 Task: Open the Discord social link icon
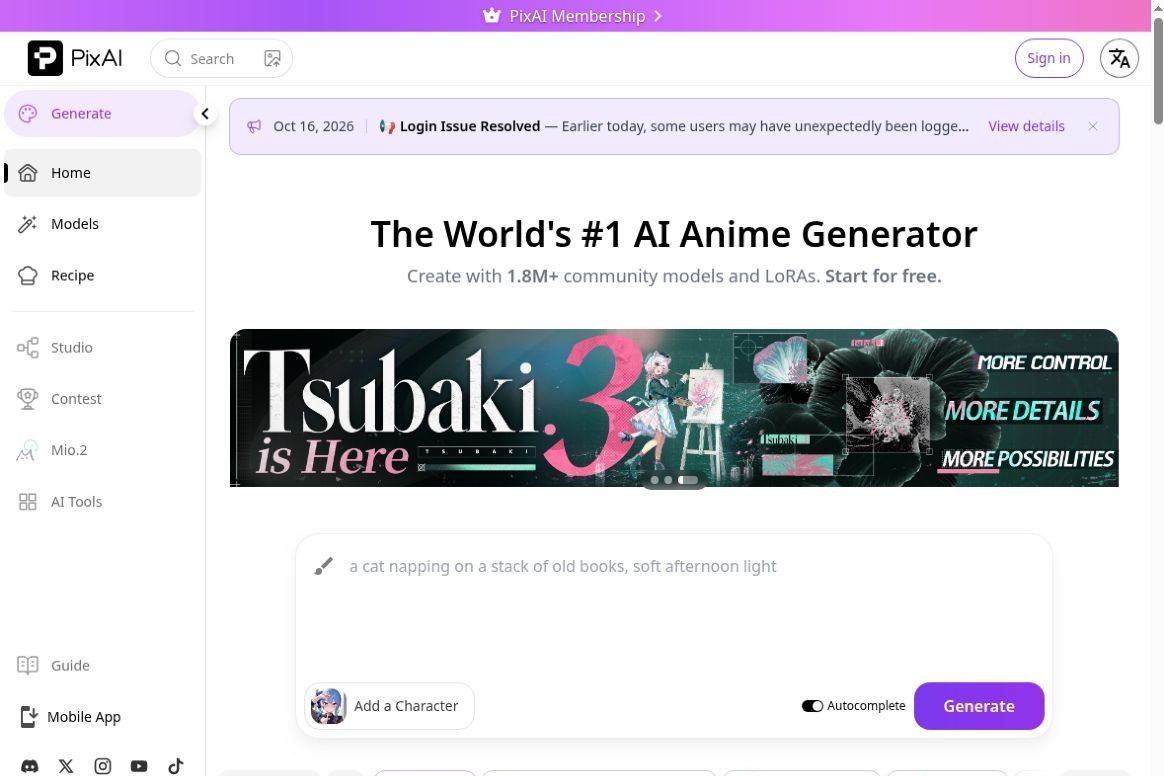click(30, 766)
